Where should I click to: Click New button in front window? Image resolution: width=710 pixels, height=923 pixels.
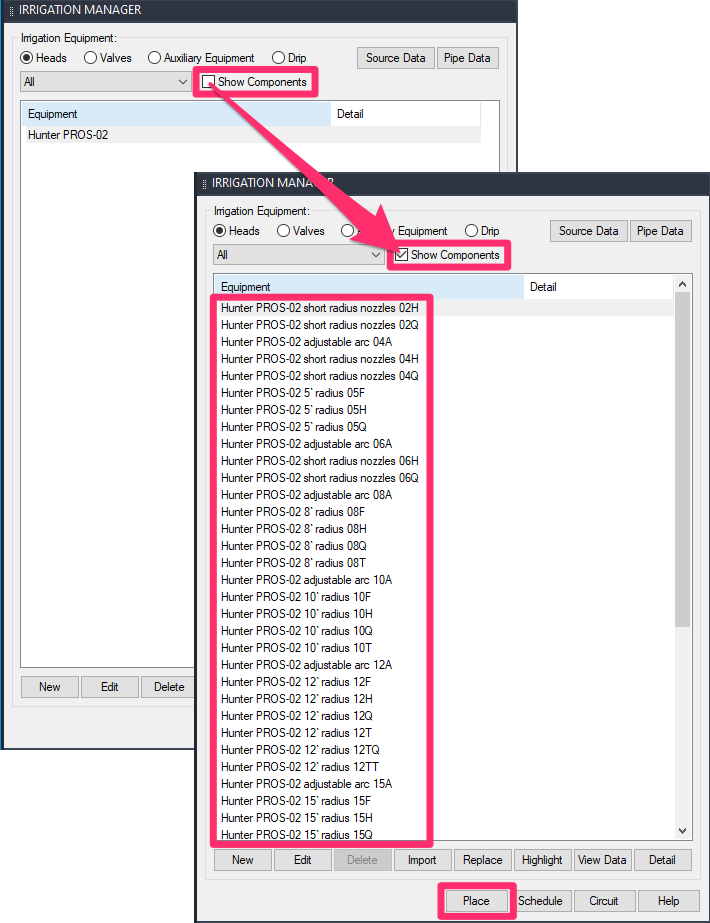[x=243, y=860]
